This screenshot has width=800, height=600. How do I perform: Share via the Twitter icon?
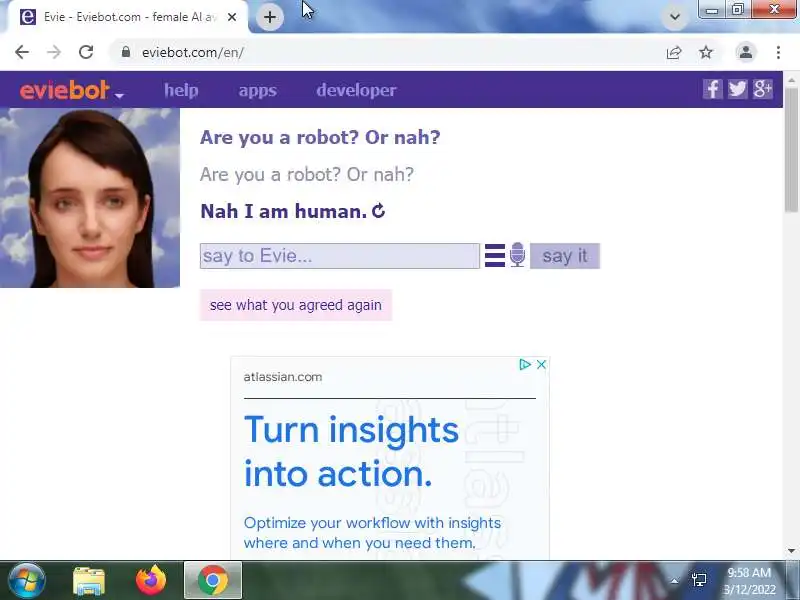pos(737,89)
